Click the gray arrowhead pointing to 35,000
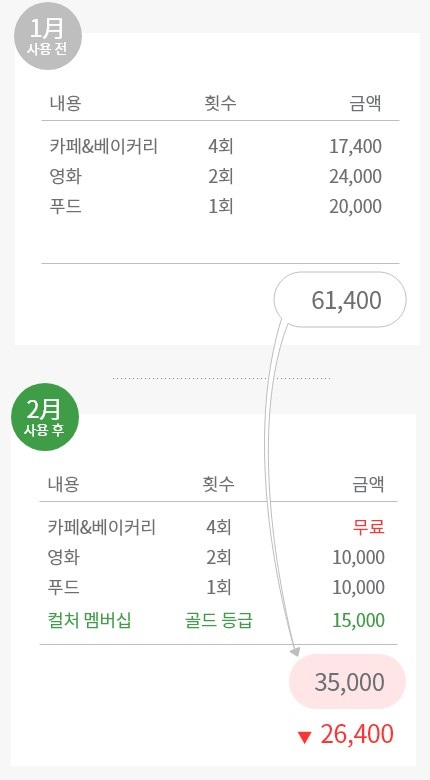430x780 pixels. coord(295,650)
